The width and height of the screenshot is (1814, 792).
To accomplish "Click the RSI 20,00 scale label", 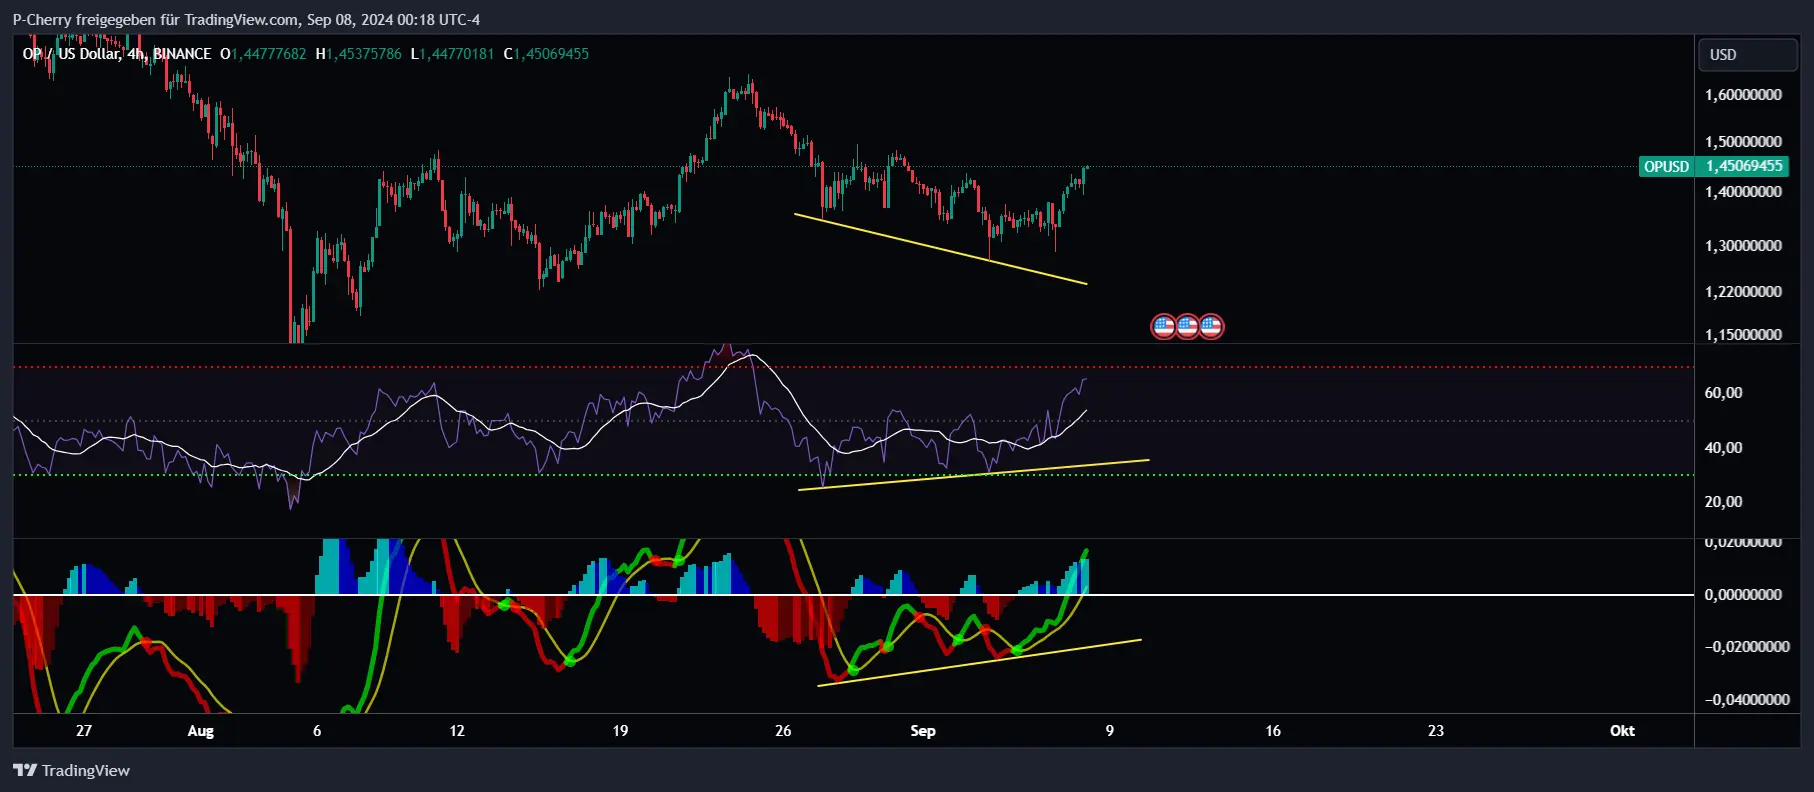I will [x=1723, y=502].
